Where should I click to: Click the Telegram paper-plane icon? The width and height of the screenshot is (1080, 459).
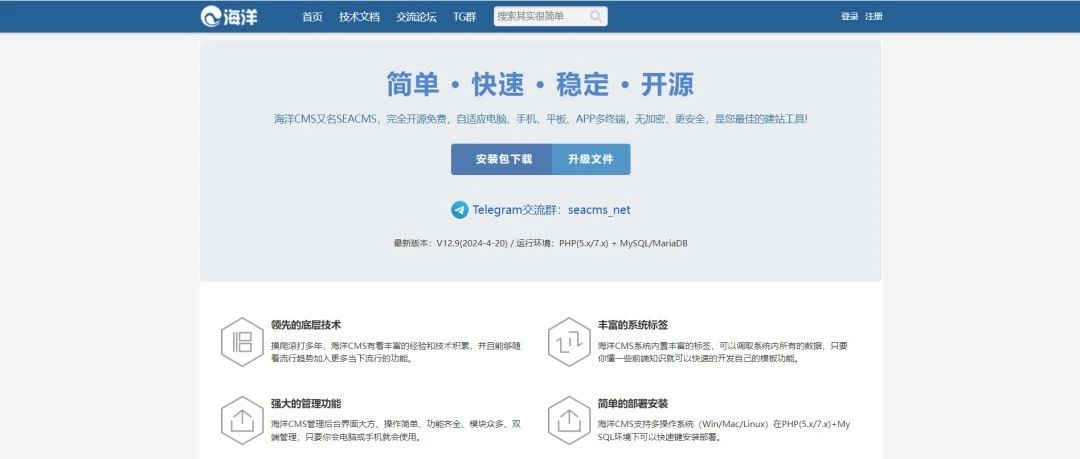[x=459, y=210]
